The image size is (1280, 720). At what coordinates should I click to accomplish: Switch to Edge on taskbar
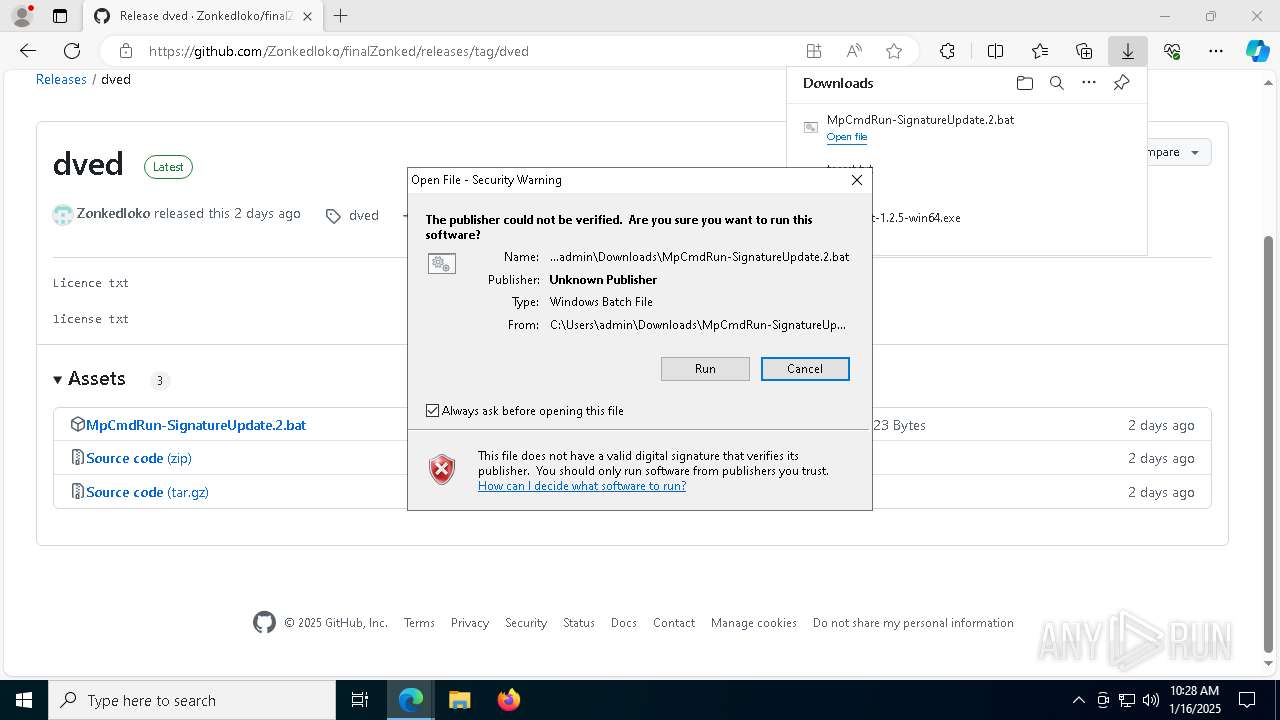click(x=411, y=700)
